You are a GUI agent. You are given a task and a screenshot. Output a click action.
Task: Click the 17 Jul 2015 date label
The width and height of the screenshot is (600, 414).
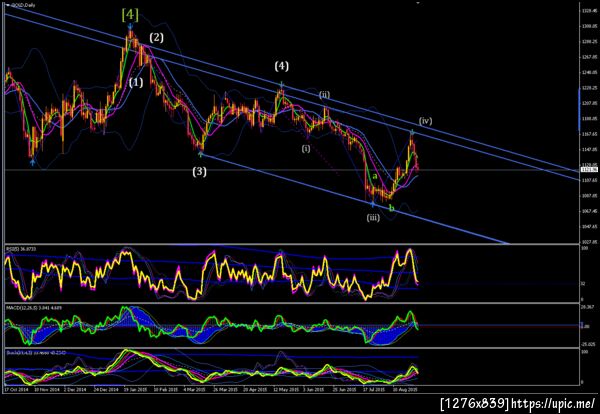coord(373,390)
